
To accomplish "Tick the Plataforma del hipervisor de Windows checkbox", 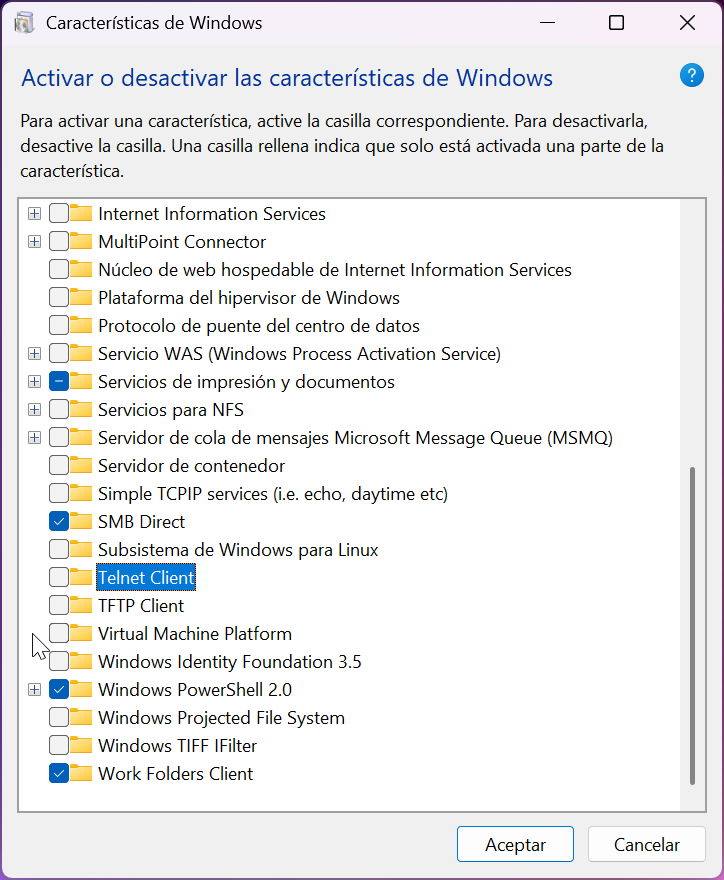I will [59, 298].
